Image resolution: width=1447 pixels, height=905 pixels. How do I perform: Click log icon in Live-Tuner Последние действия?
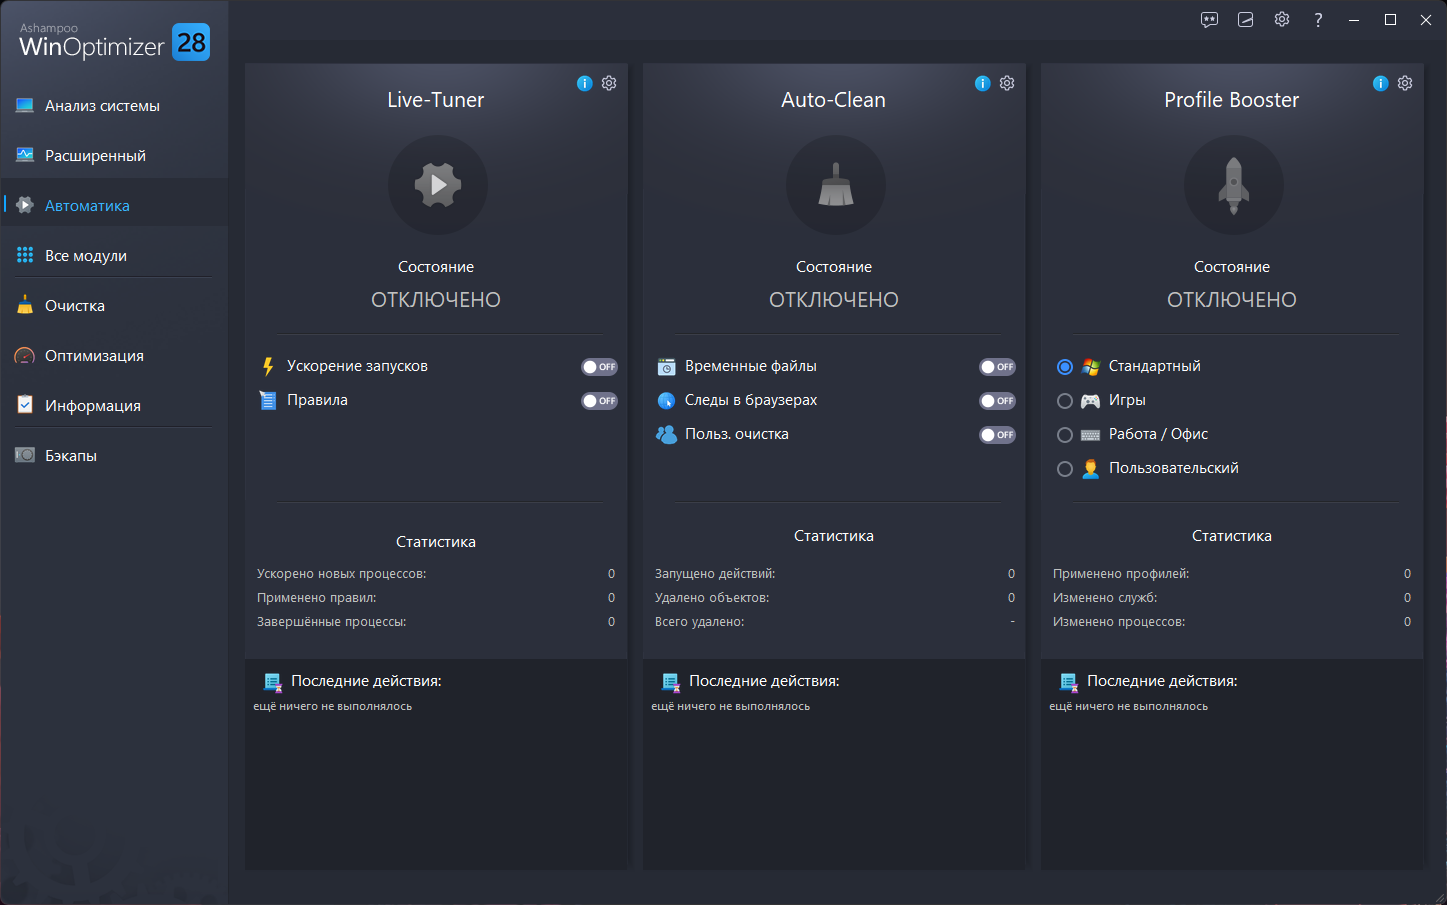[x=273, y=682]
